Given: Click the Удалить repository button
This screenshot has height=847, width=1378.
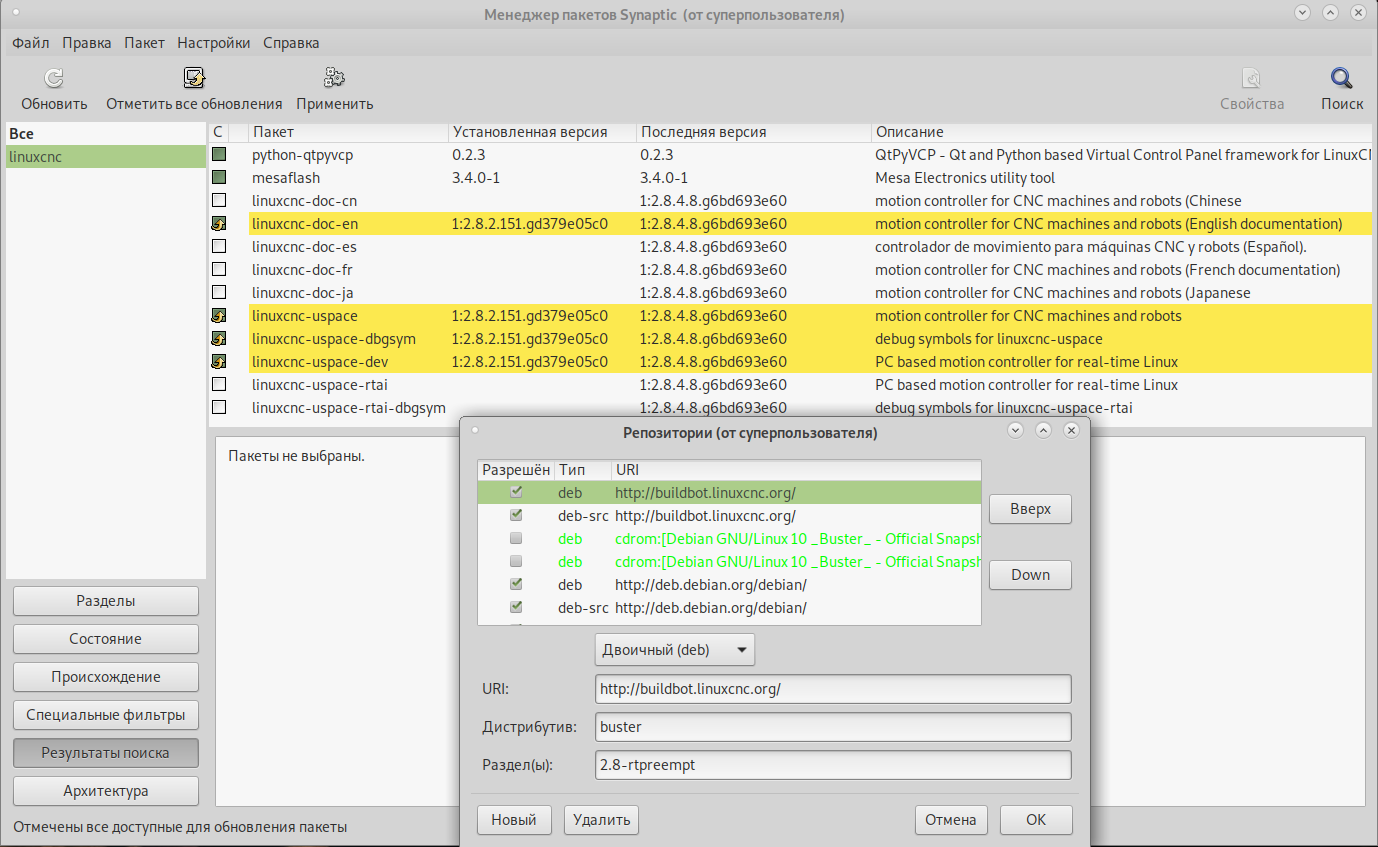Looking at the screenshot, I should coord(601,820).
